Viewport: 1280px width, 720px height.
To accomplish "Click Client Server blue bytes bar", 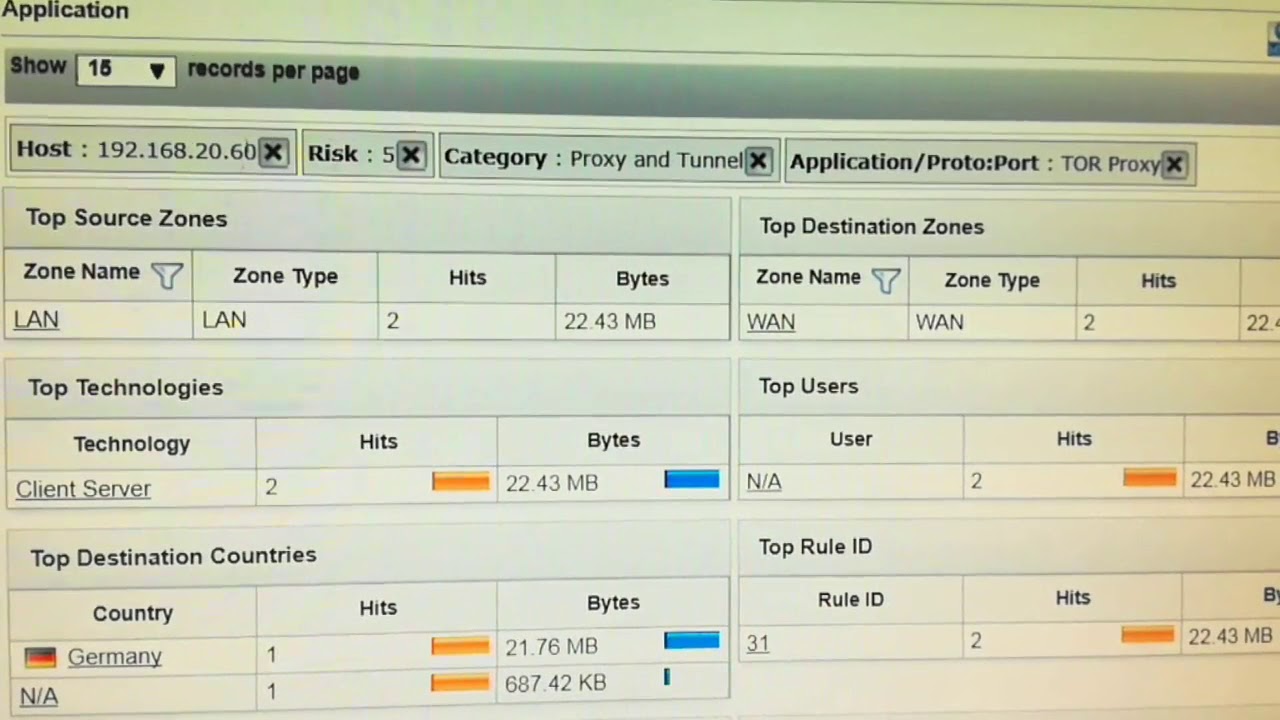I will pos(692,479).
